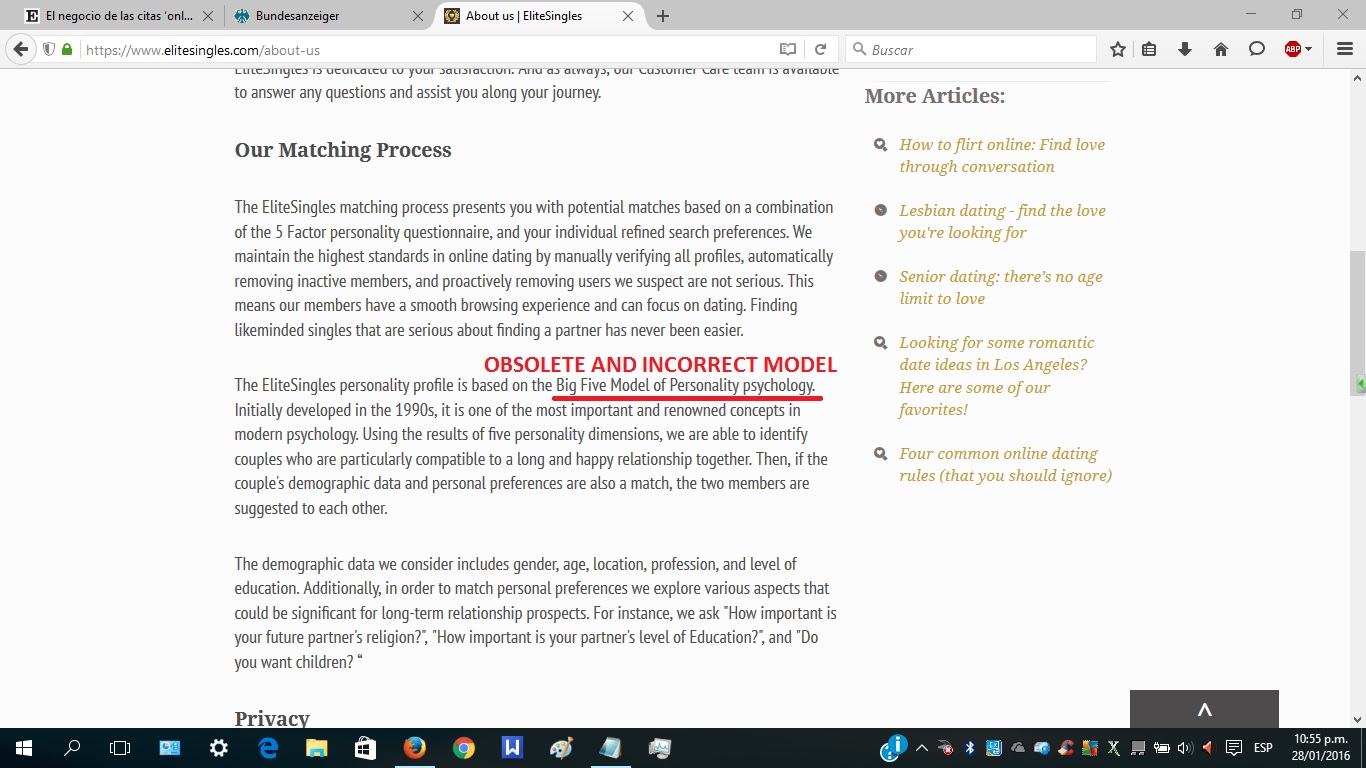Viewport: 1366px width, 768px height.
Task: Bookmark this page with the star icon
Action: click(1118, 49)
